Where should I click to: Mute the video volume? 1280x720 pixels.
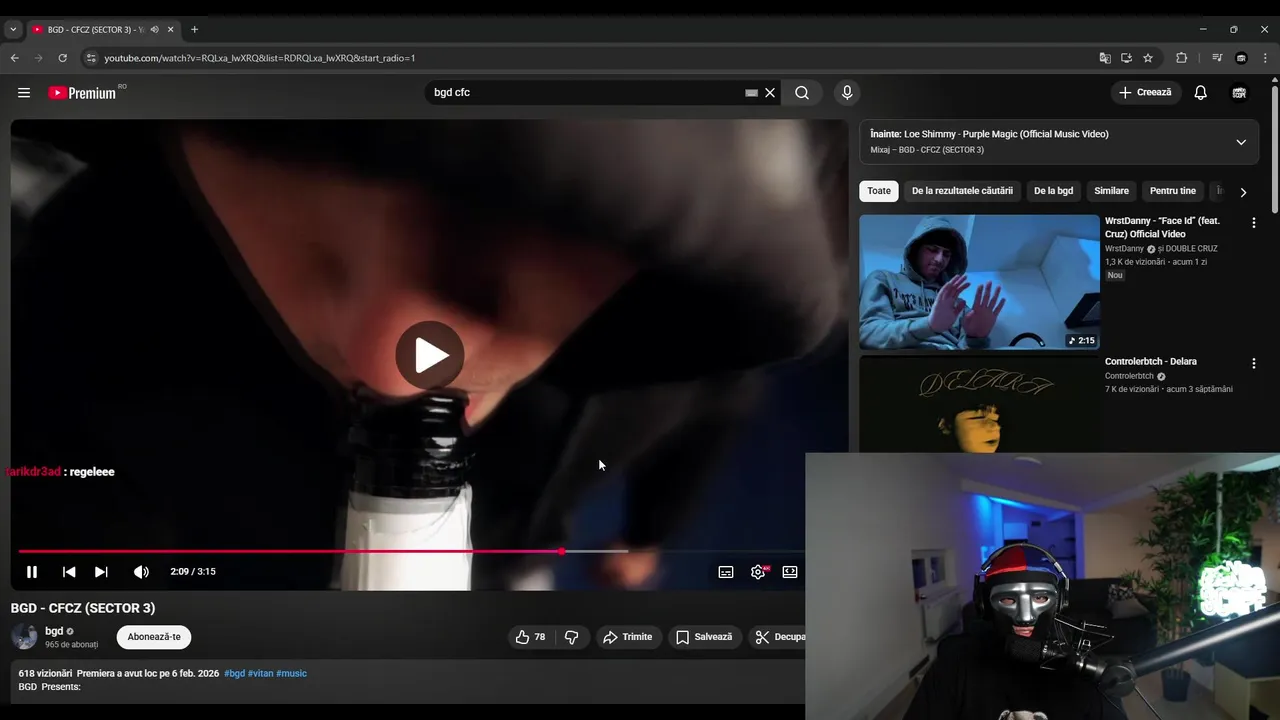point(141,572)
